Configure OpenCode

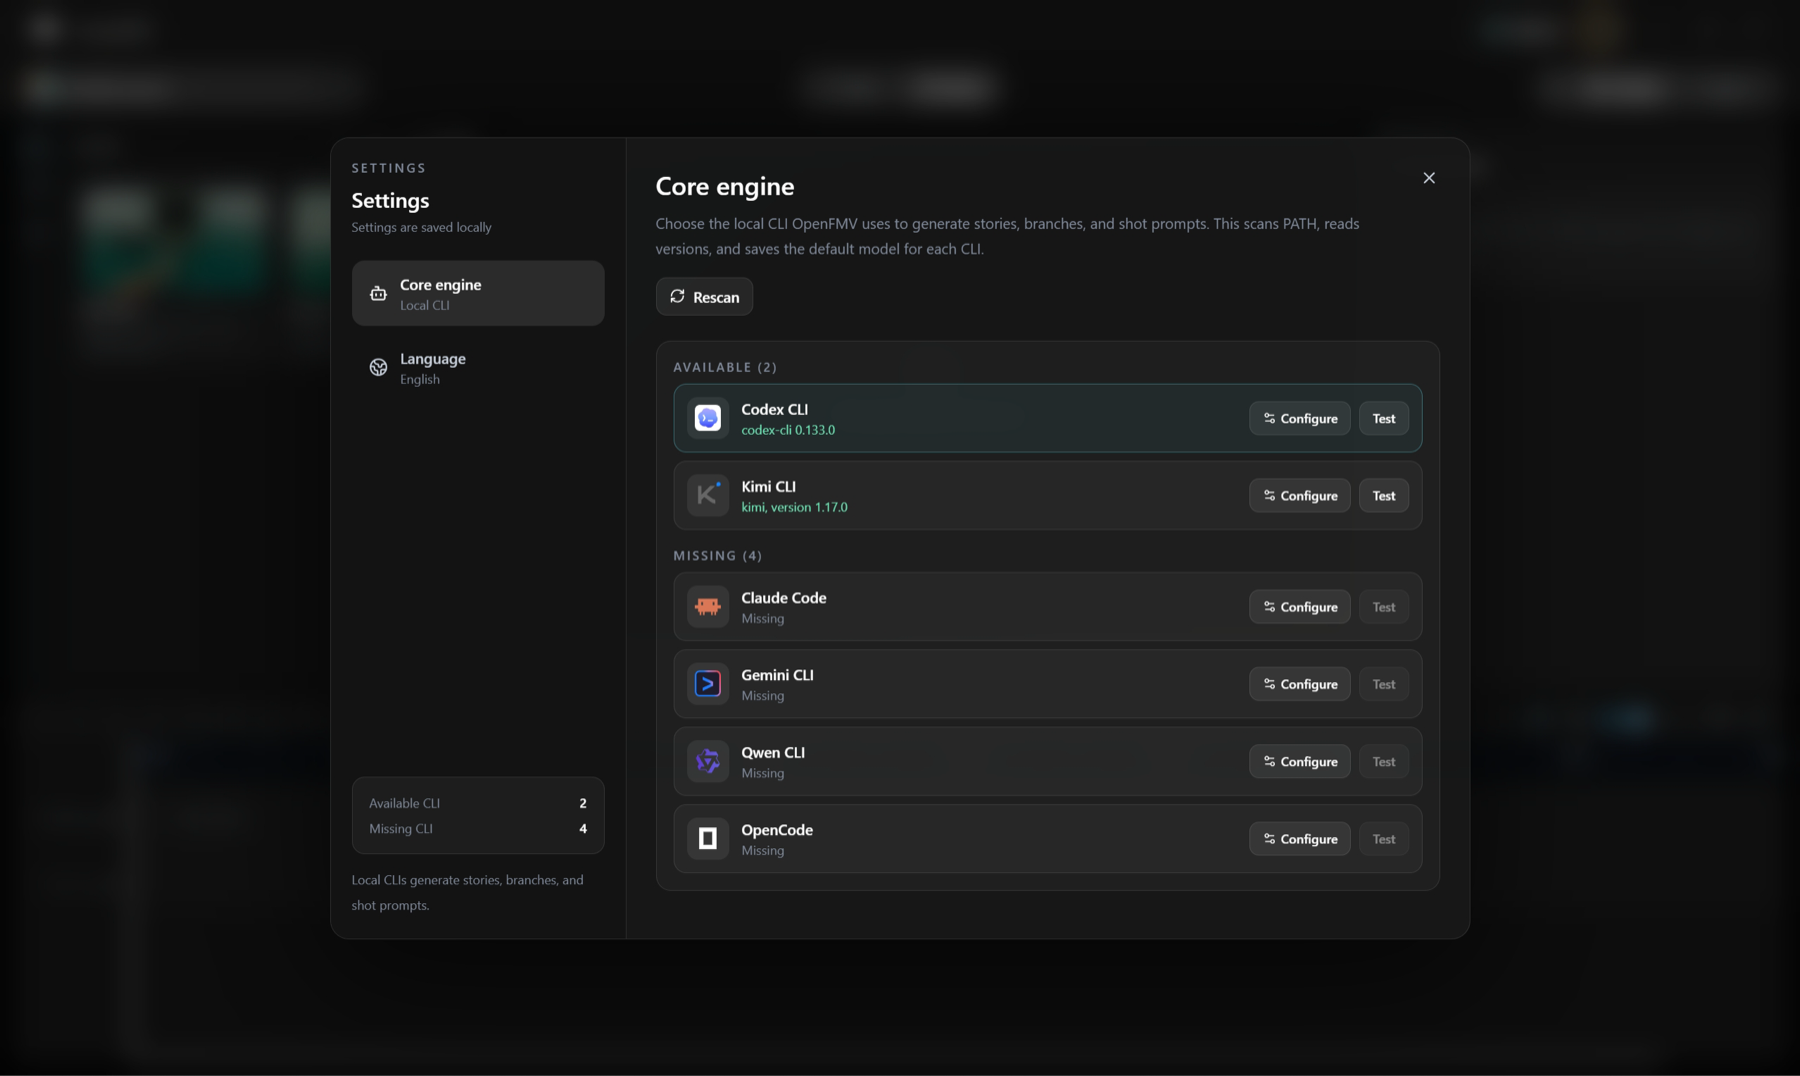(1299, 838)
